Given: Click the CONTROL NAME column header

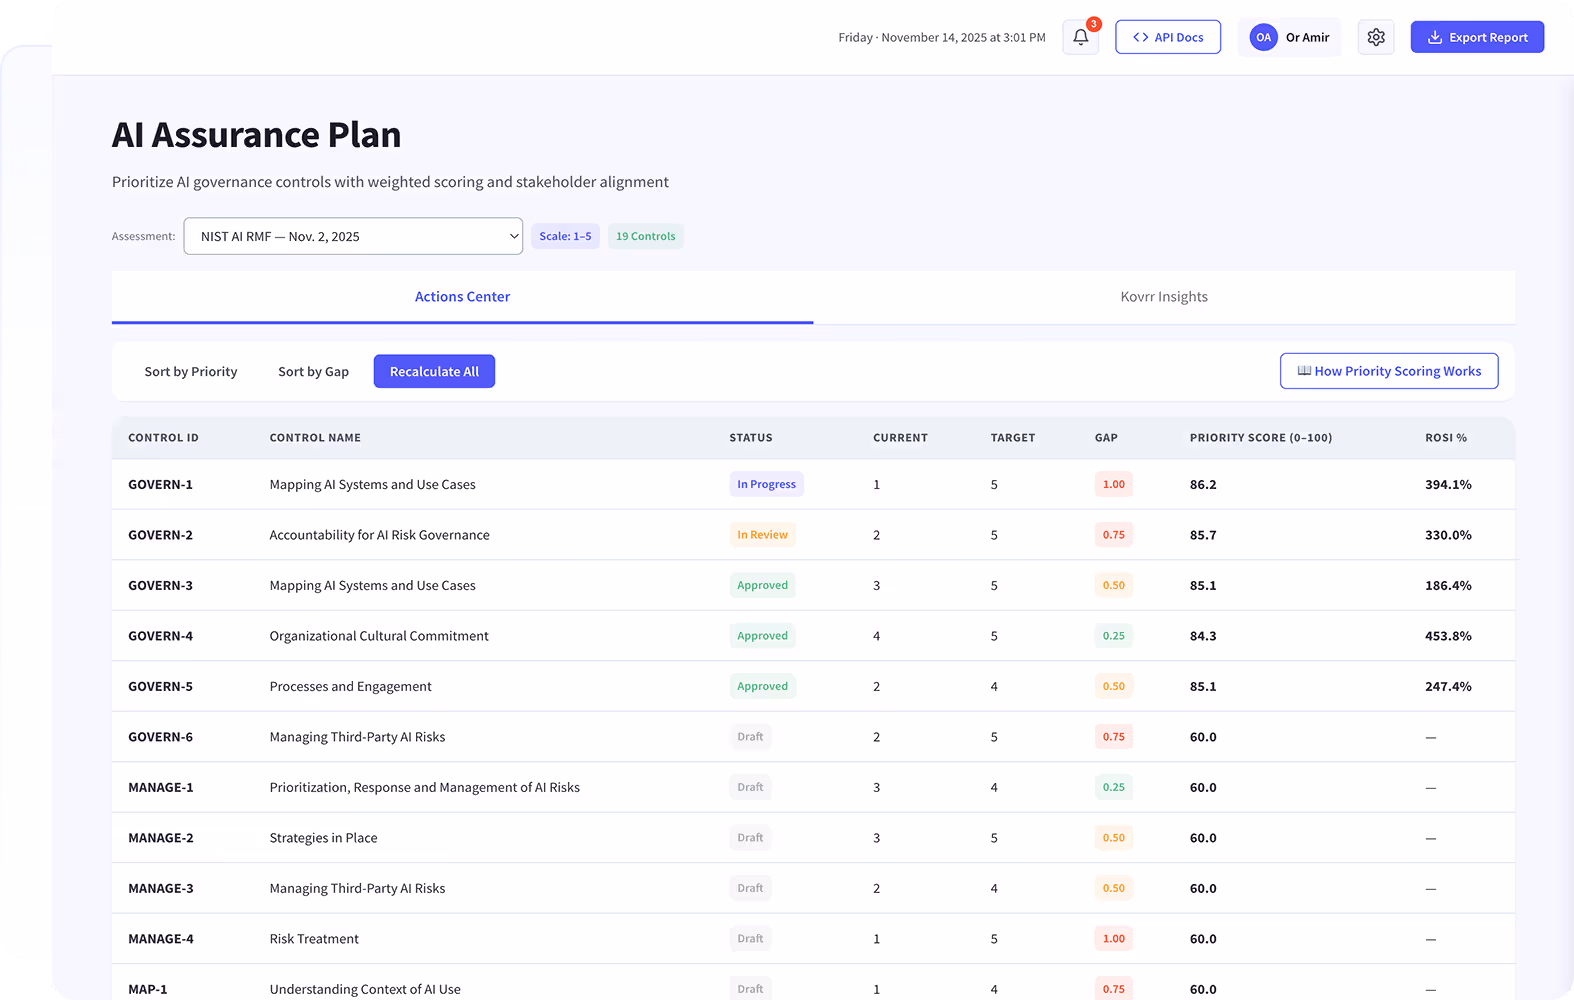Looking at the screenshot, I should [315, 438].
